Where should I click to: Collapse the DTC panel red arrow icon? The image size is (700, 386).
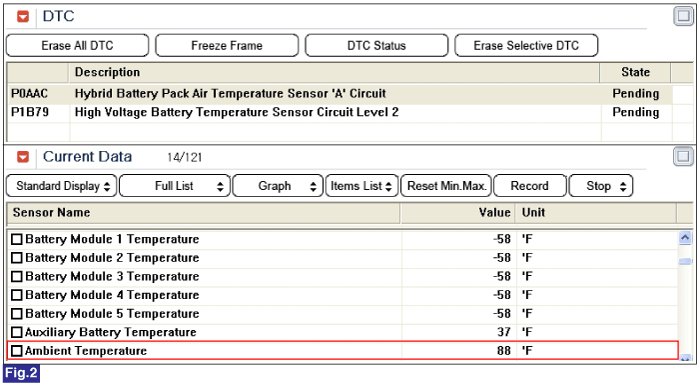[23, 17]
